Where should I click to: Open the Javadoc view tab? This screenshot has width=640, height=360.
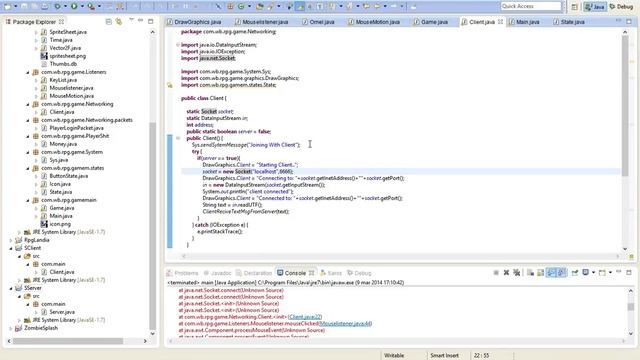pos(218,273)
